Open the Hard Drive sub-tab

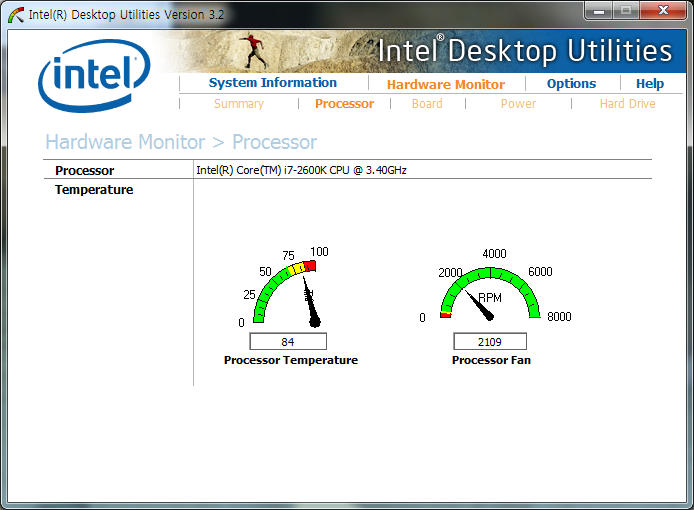[628, 104]
